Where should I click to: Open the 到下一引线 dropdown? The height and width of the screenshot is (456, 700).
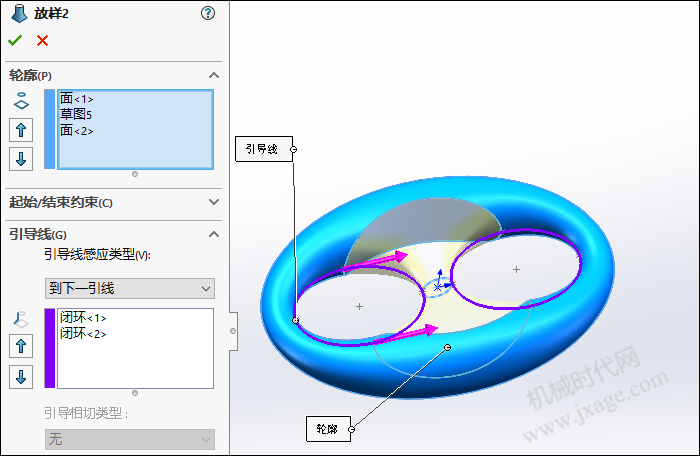tap(129, 289)
